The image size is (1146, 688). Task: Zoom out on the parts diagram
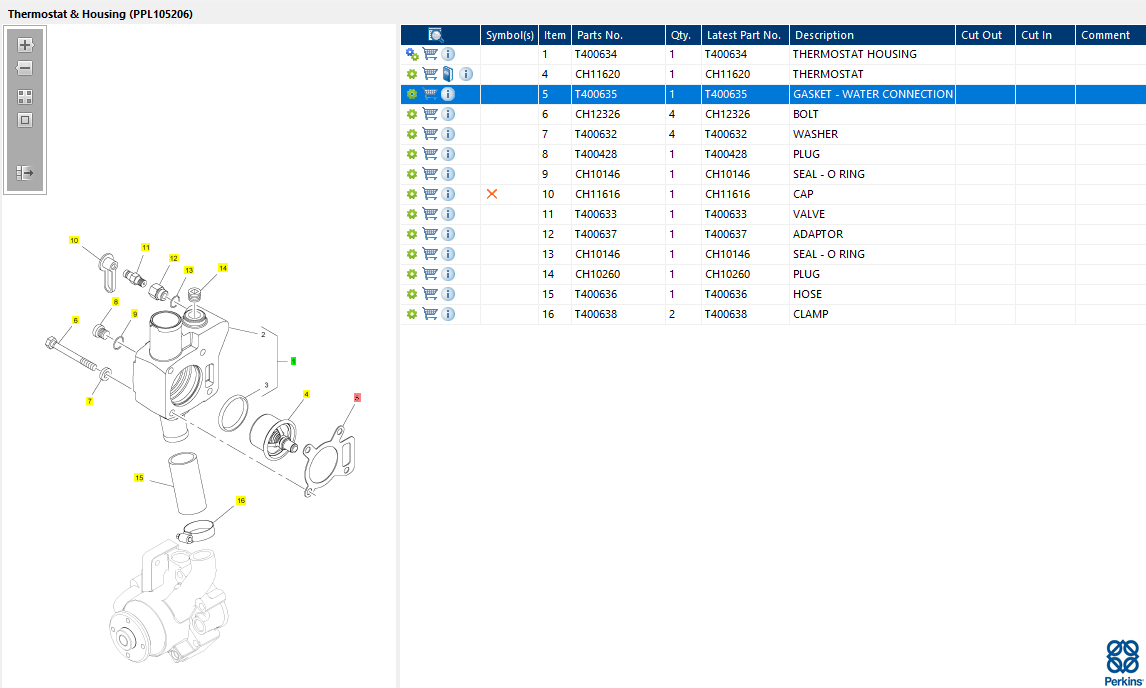click(x=25, y=68)
